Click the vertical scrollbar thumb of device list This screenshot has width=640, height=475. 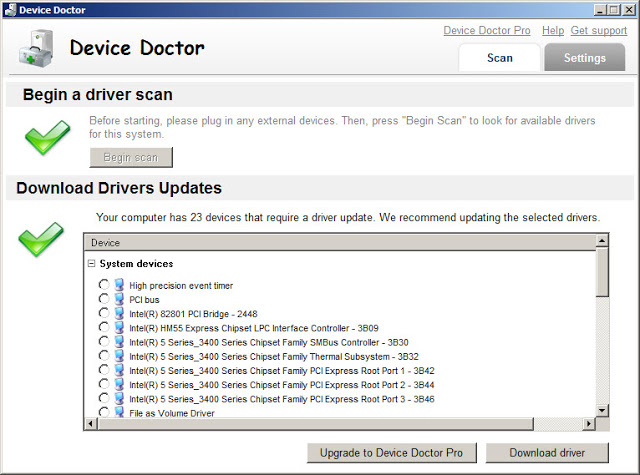click(x=602, y=272)
